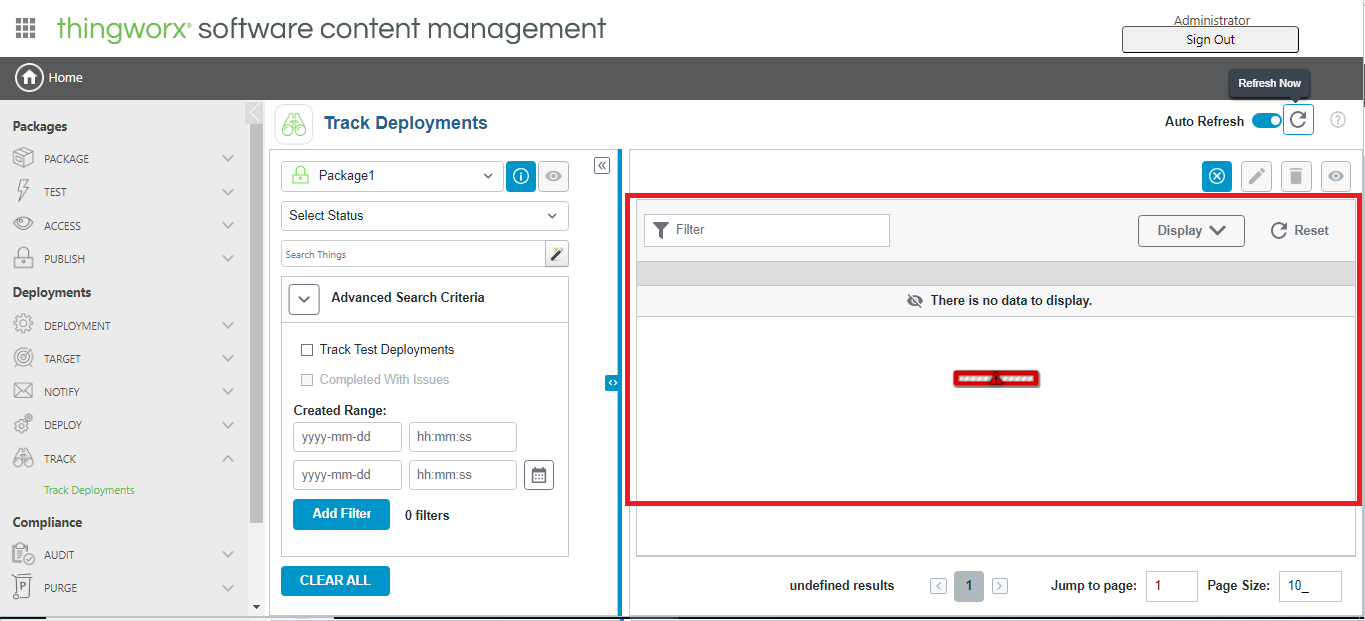Screen dimensions: 1365x621
Task: Open the Track Deployments page from sidebar
Action: (x=89, y=489)
